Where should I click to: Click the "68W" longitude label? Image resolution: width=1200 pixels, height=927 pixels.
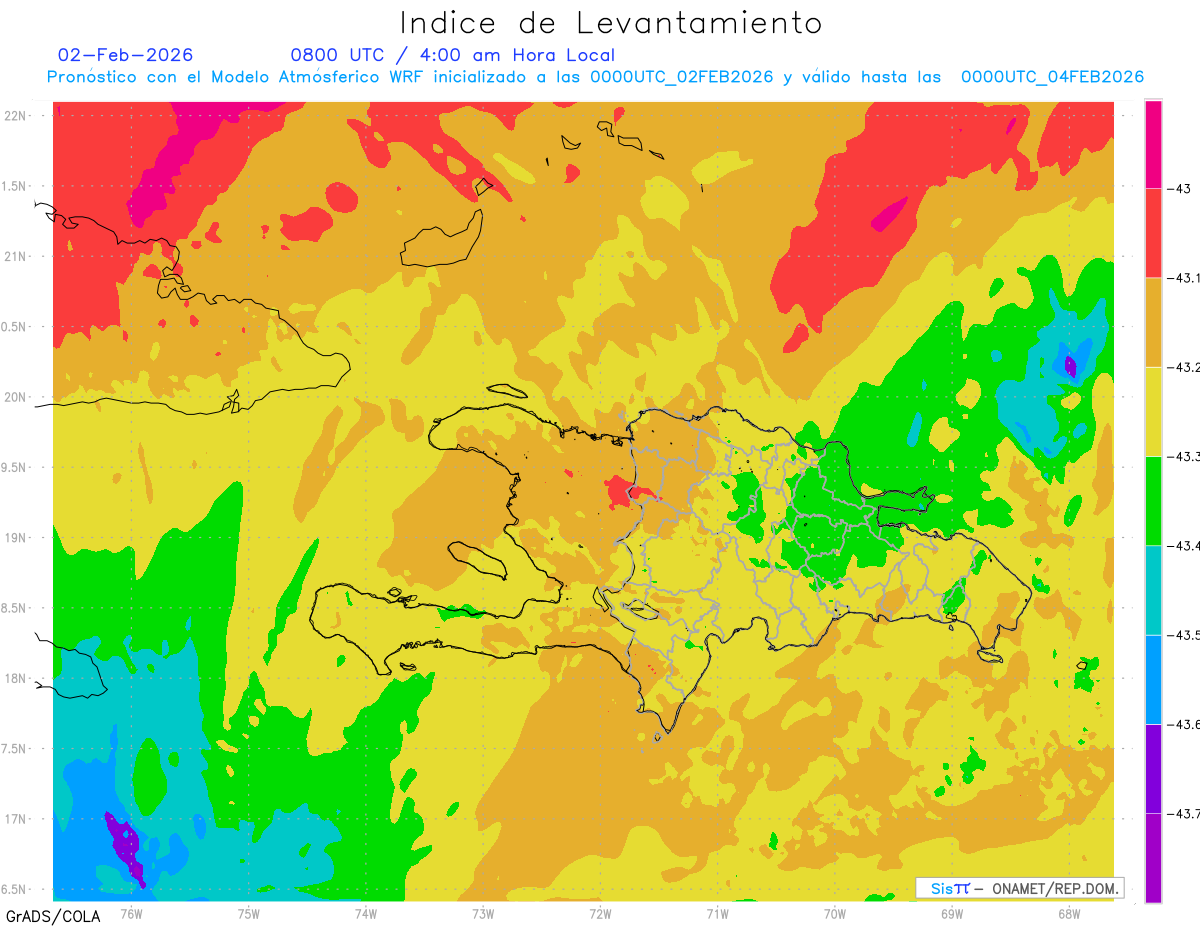1069,913
